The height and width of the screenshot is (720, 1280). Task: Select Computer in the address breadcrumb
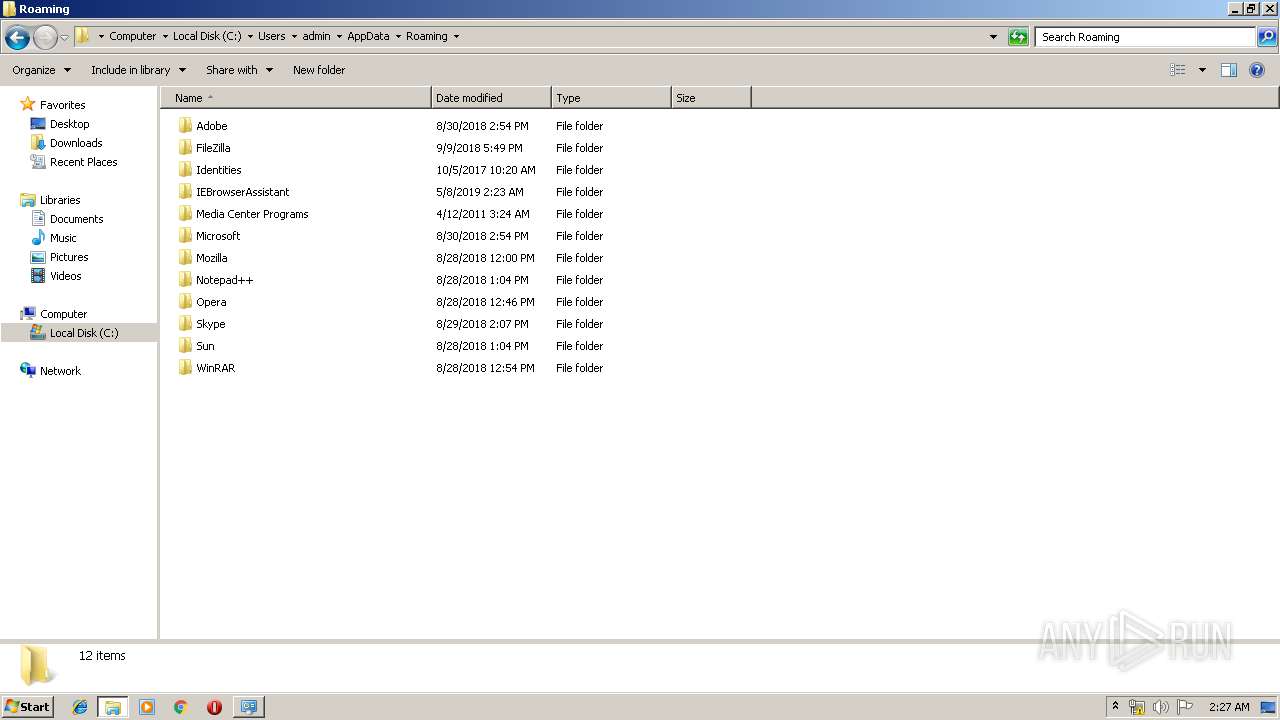click(133, 36)
